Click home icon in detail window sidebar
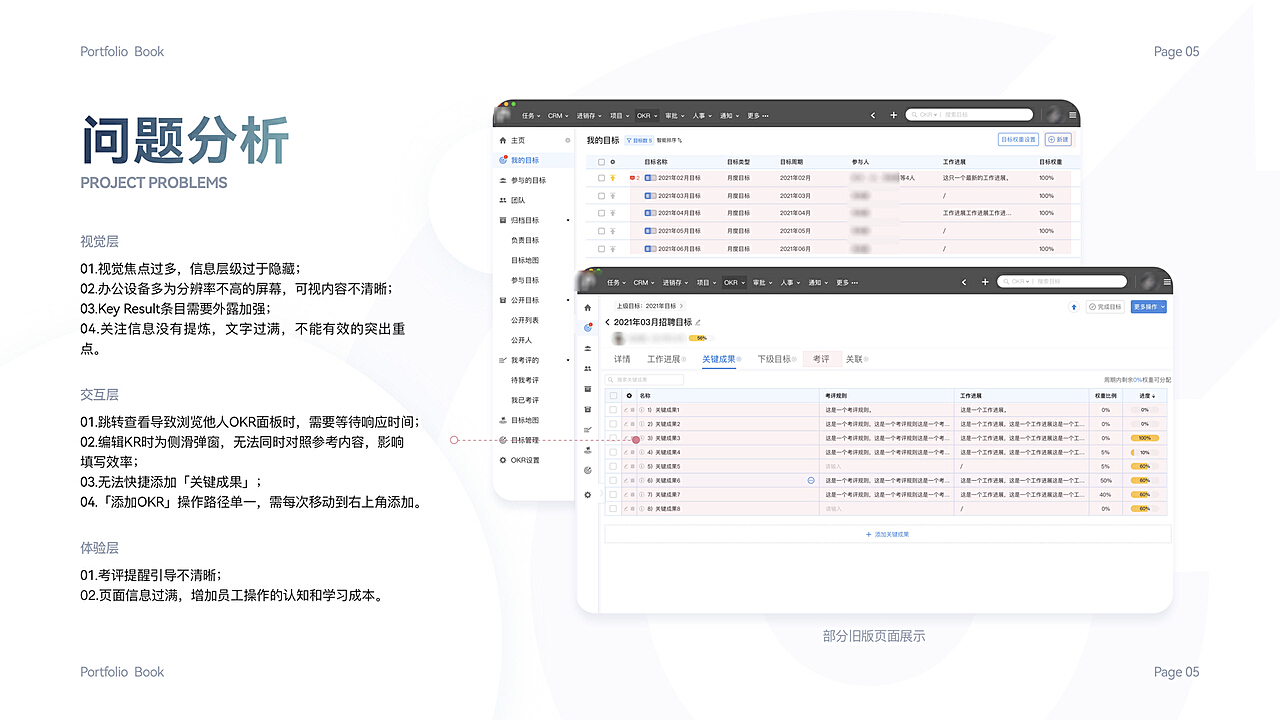 (588, 308)
